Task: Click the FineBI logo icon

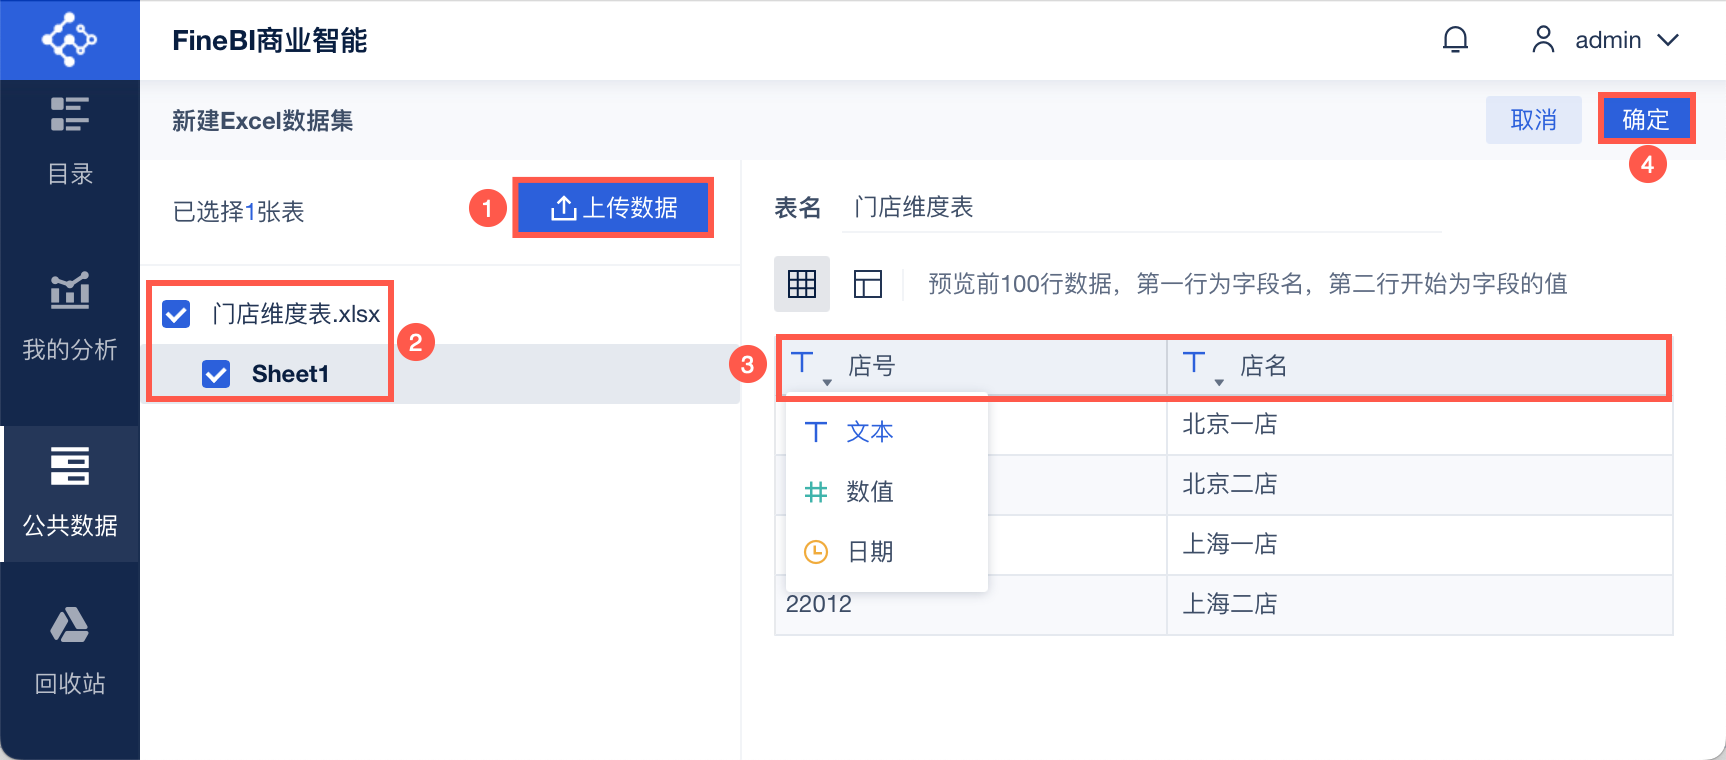Action: click(x=69, y=40)
